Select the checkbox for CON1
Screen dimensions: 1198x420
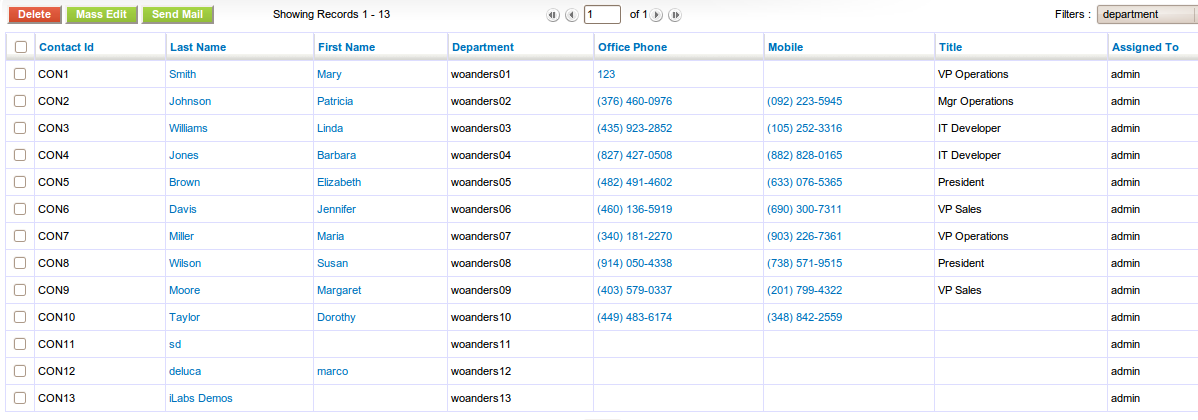click(21, 74)
